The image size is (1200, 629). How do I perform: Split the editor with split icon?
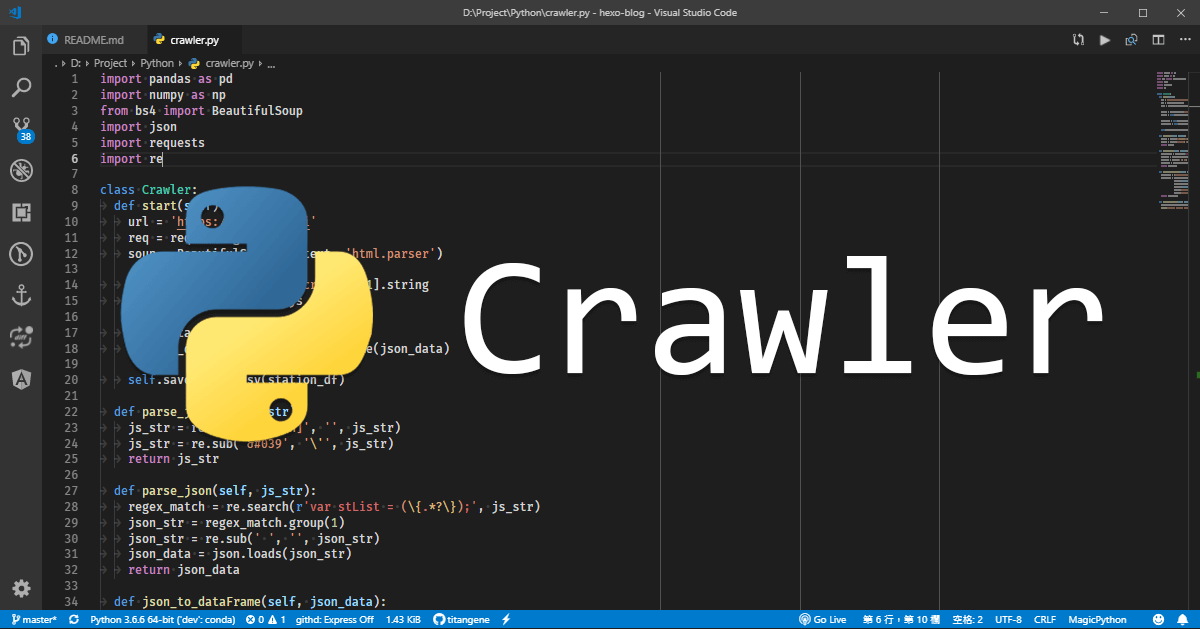tap(1158, 40)
